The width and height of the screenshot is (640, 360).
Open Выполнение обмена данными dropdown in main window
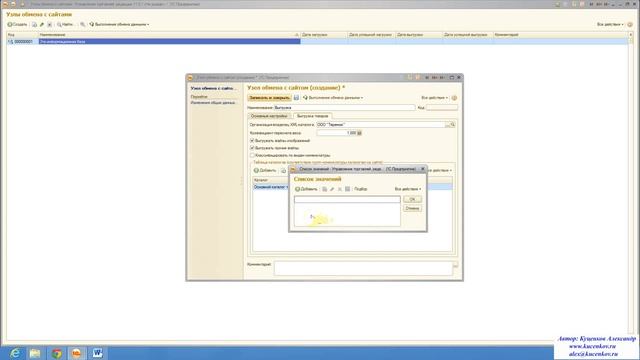[x=119, y=24]
